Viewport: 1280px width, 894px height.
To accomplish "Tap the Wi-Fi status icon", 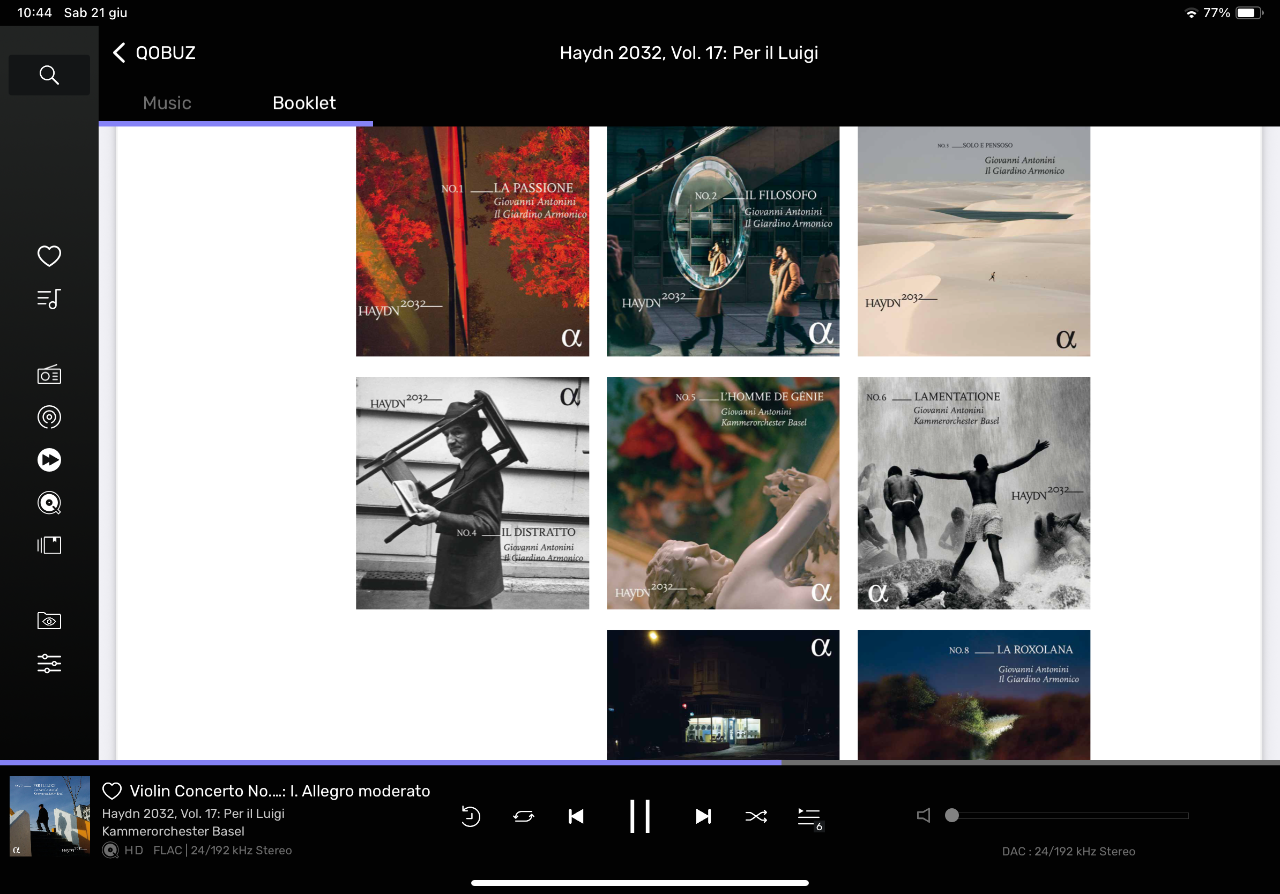I will pos(1190,13).
